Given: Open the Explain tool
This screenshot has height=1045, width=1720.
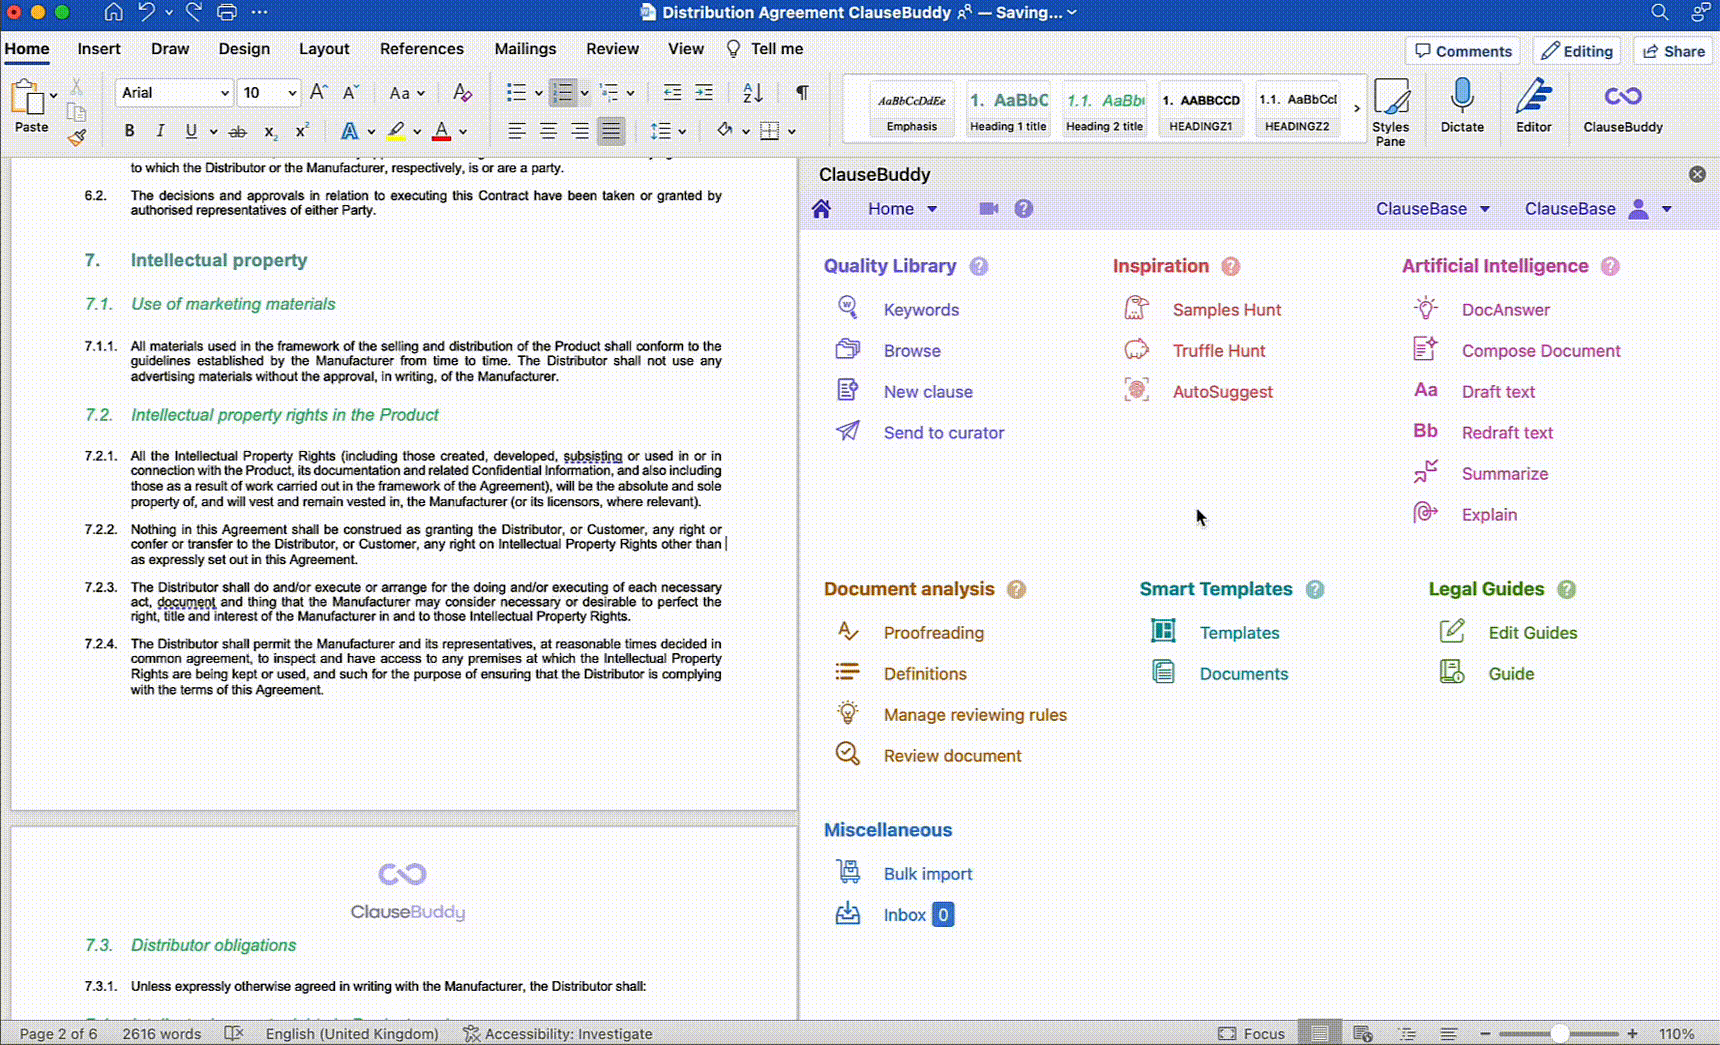Looking at the screenshot, I should 1489,515.
